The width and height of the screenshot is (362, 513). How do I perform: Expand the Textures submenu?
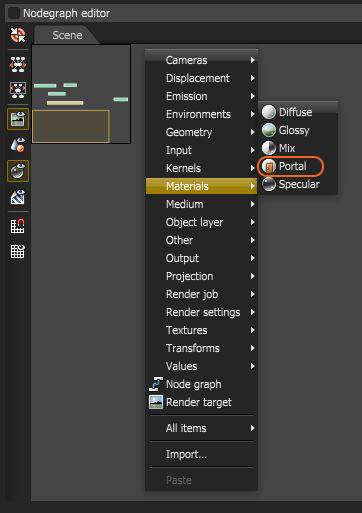202,330
